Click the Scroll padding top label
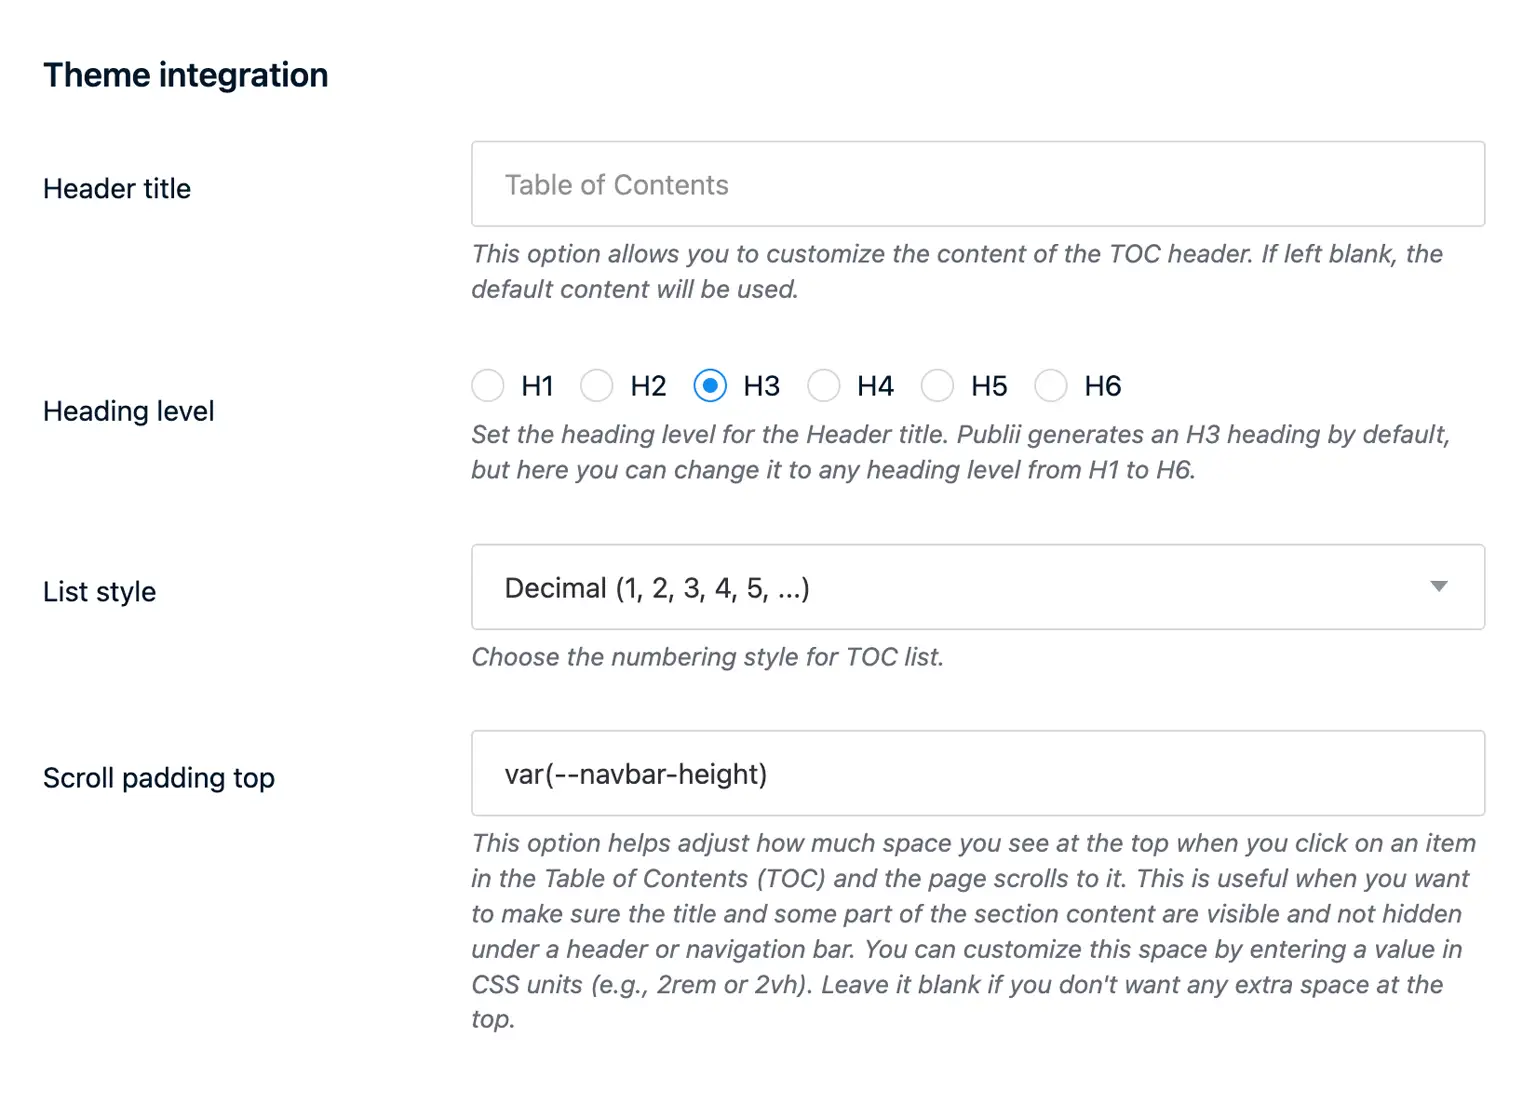This screenshot has width=1536, height=1108. pyautogui.click(x=159, y=777)
